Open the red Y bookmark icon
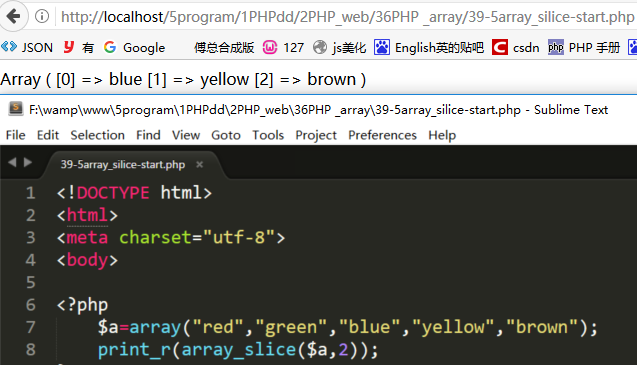Image resolution: width=637 pixels, height=365 pixels. (x=69, y=47)
